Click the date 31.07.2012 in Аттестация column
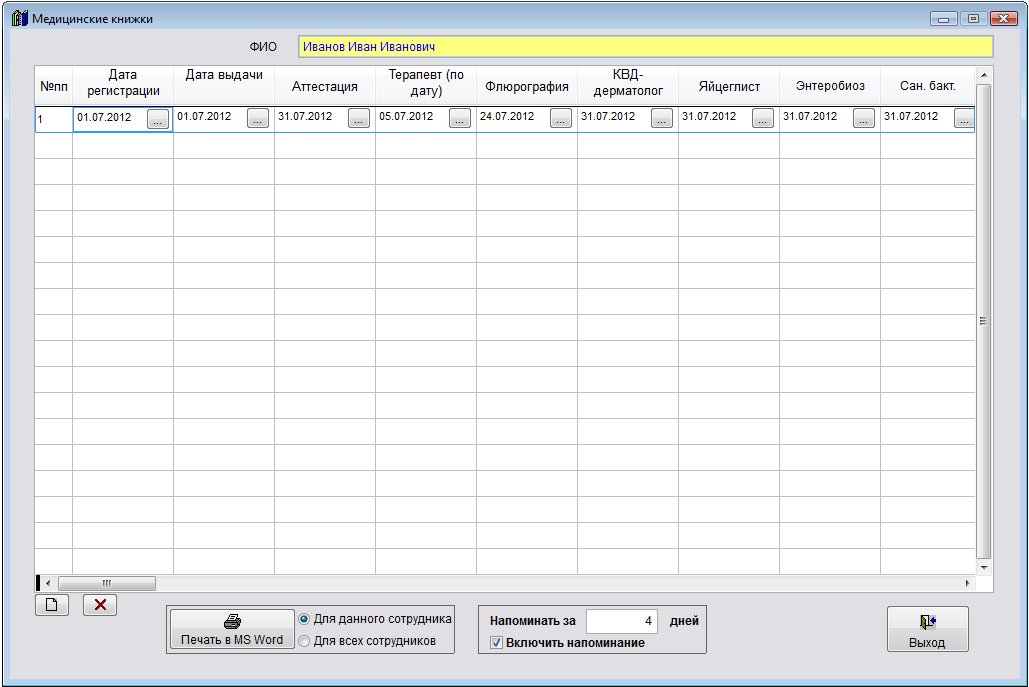Screen dimensions: 1029x687 pyautogui.click(x=305, y=116)
